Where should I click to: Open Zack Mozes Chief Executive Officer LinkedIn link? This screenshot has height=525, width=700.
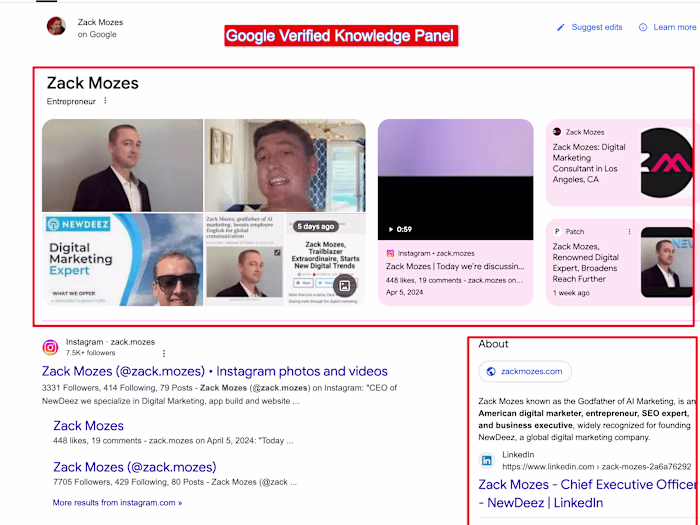tap(588, 494)
